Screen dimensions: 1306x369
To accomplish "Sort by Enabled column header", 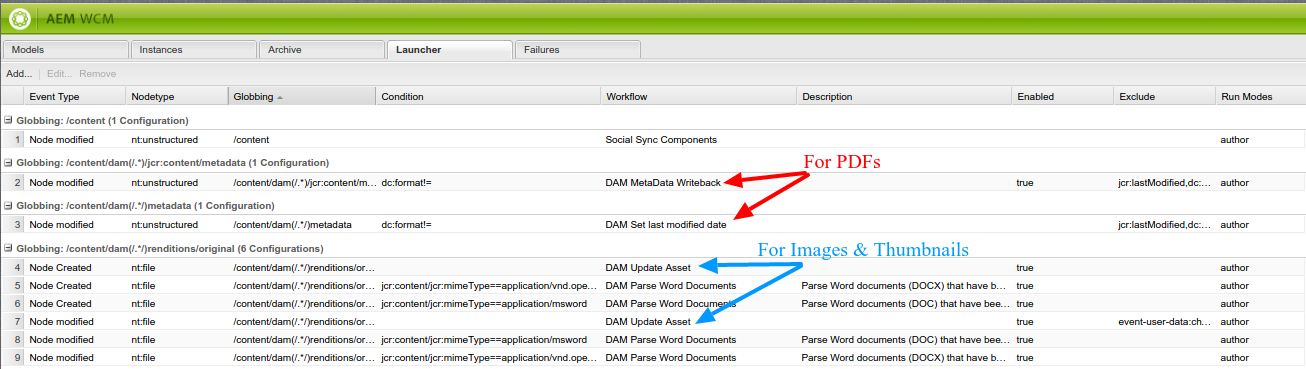I will (x=1063, y=97).
